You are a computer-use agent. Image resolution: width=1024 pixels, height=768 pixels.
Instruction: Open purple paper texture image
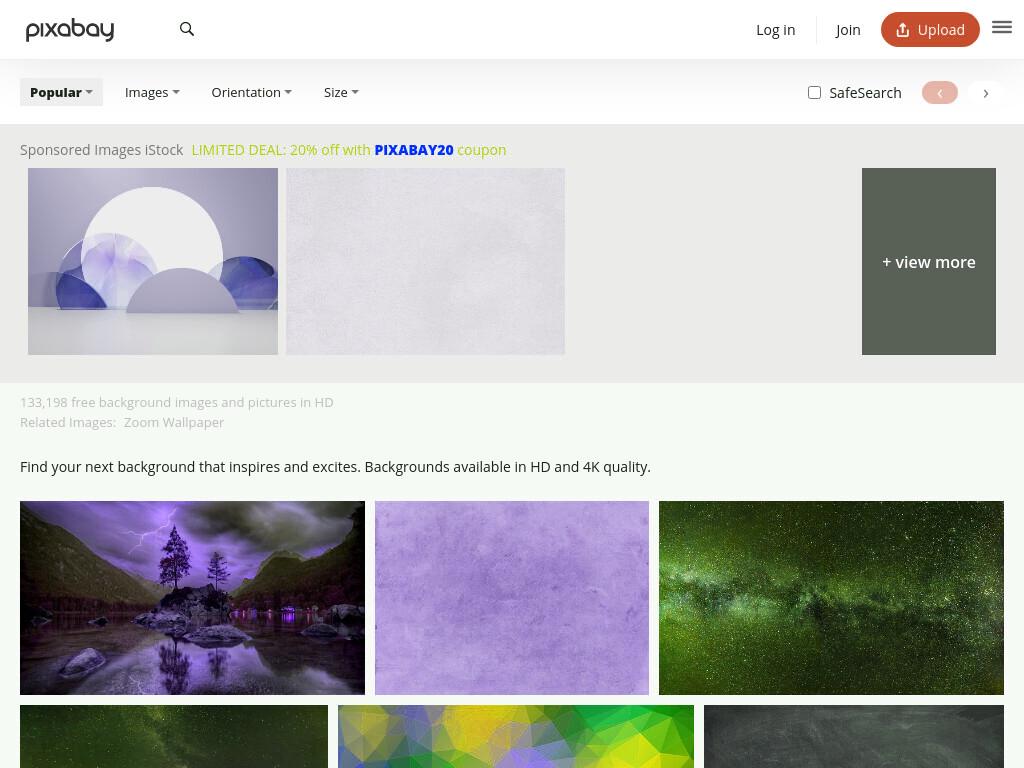[x=512, y=598]
